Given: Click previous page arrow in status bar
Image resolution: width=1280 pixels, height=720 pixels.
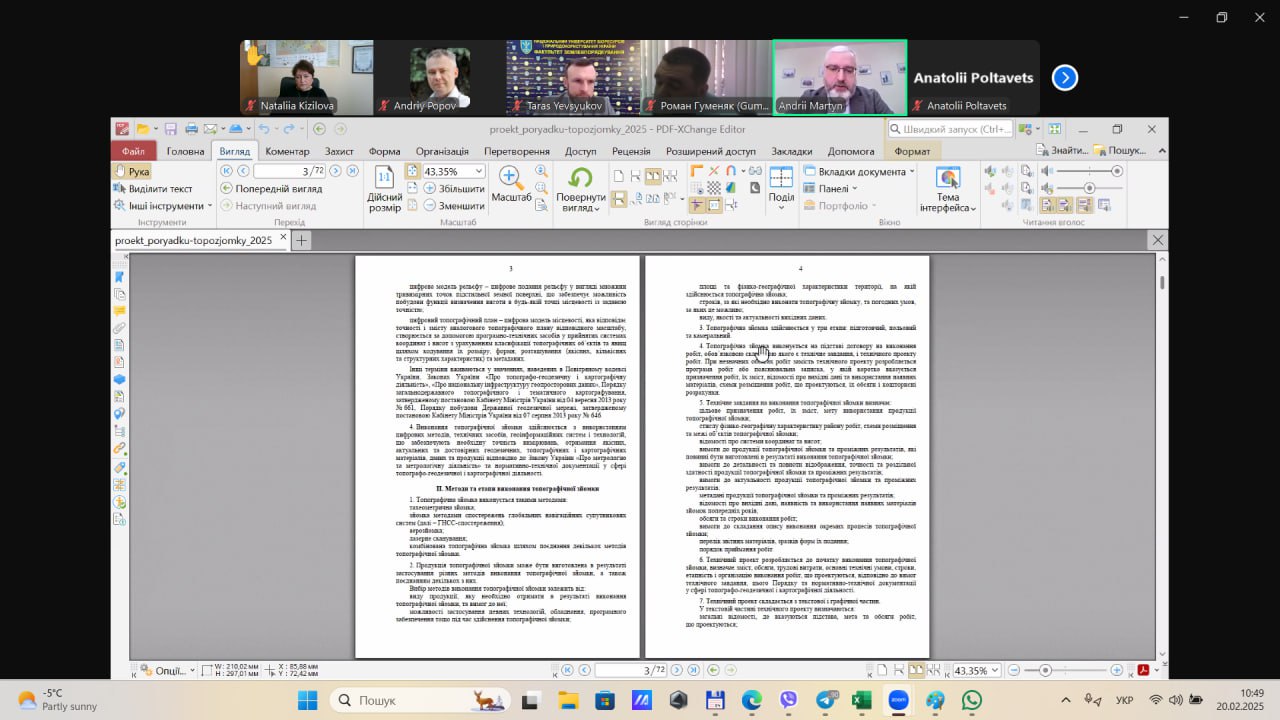Looking at the screenshot, I should pyautogui.click(x=584, y=670).
